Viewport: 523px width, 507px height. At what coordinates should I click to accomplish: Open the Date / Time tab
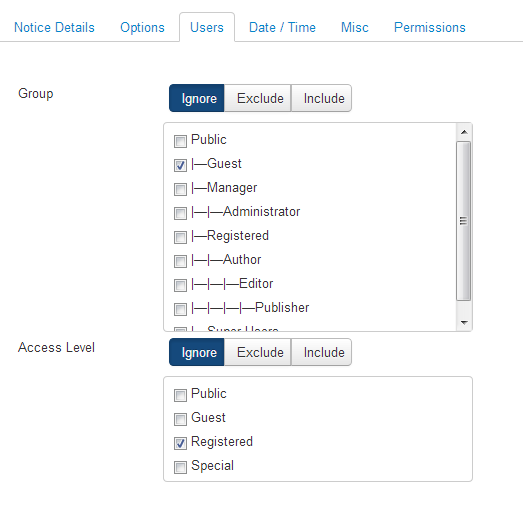pos(282,27)
